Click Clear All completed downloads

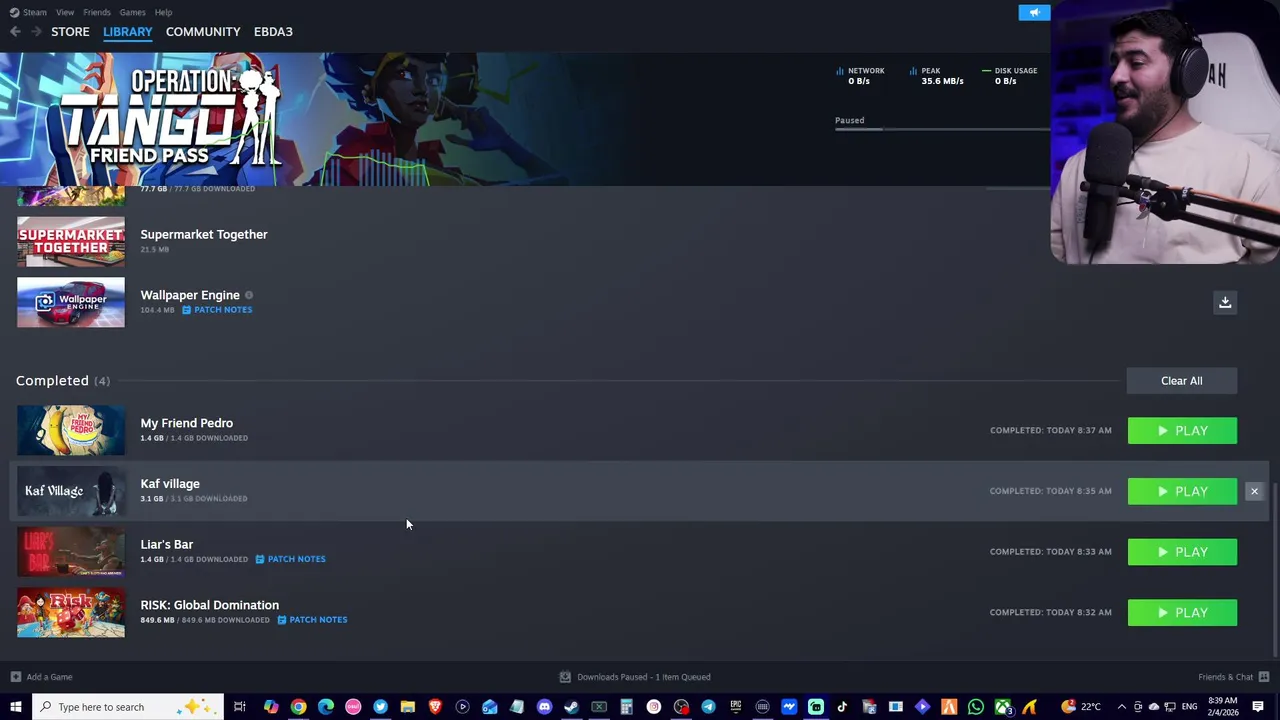1182,381
